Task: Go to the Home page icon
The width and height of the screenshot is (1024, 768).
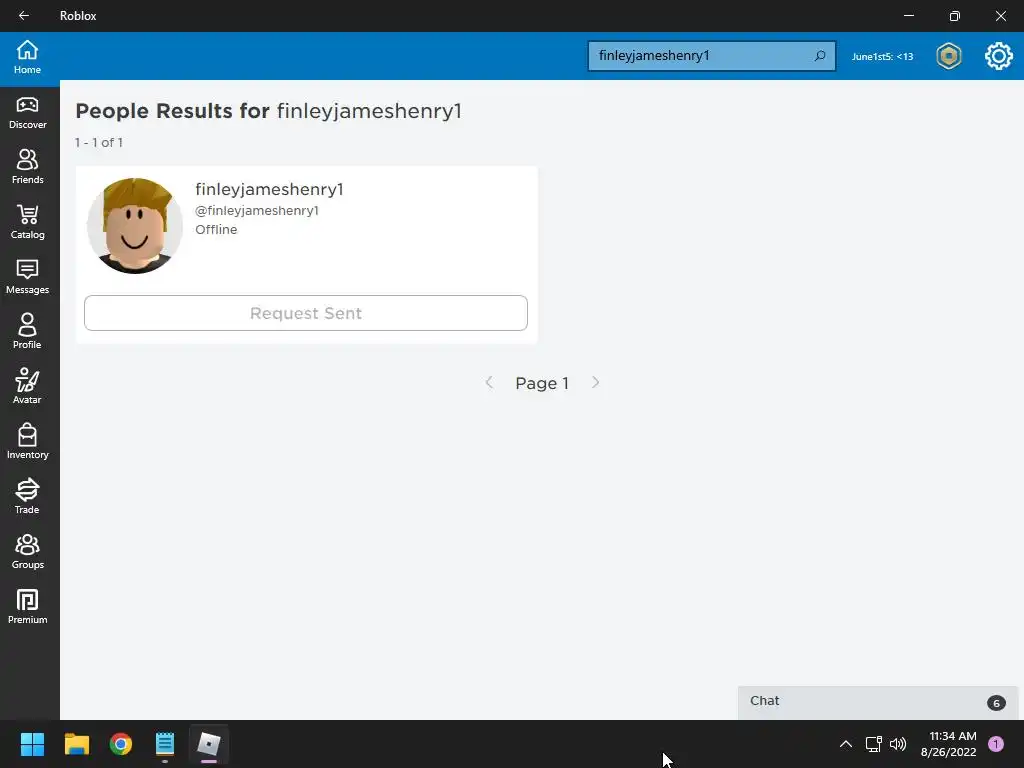Action: (27, 57)
